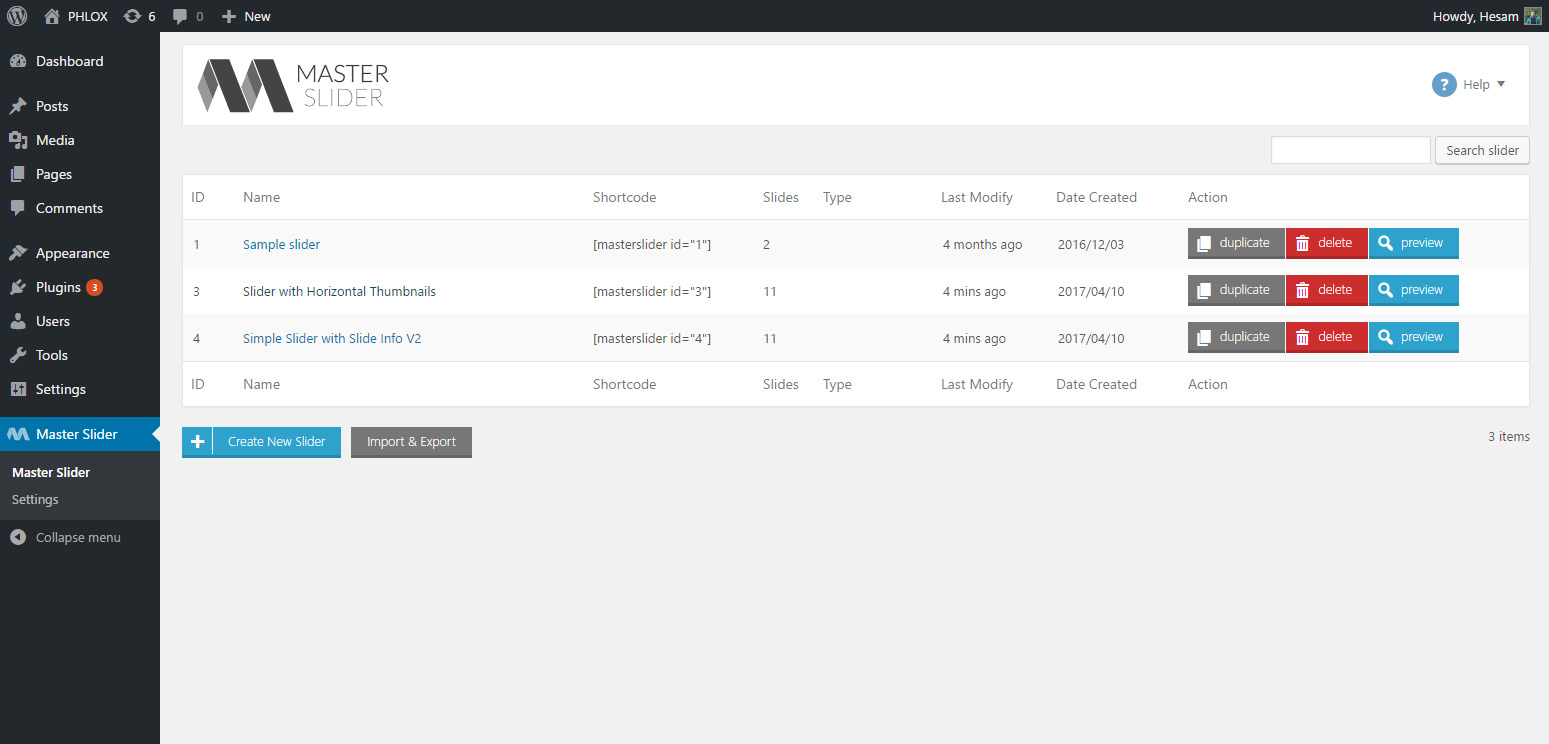
Task: Preview Simple Slider with Slide Info V2
Action: [x=1414, y=337]
